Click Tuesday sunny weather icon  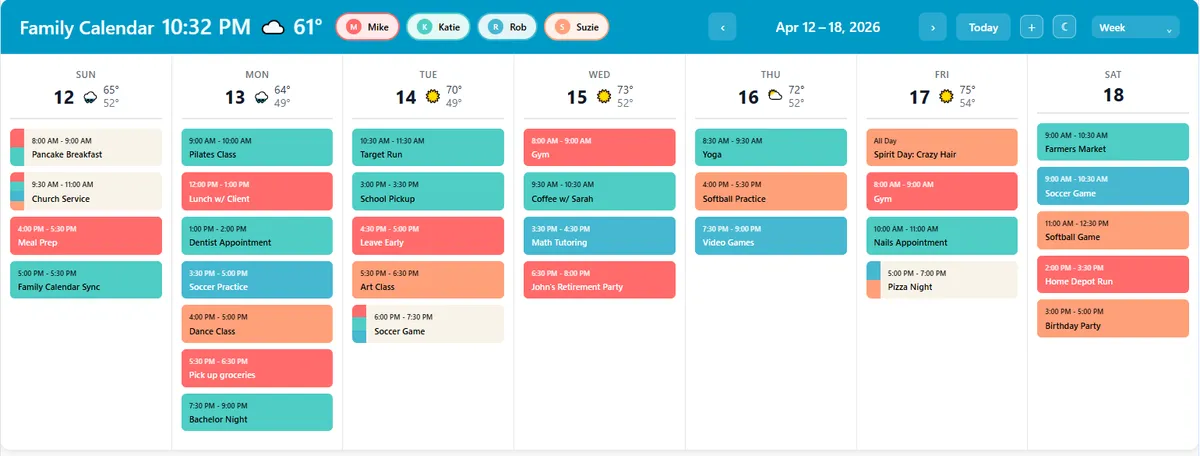pos(433,97)
